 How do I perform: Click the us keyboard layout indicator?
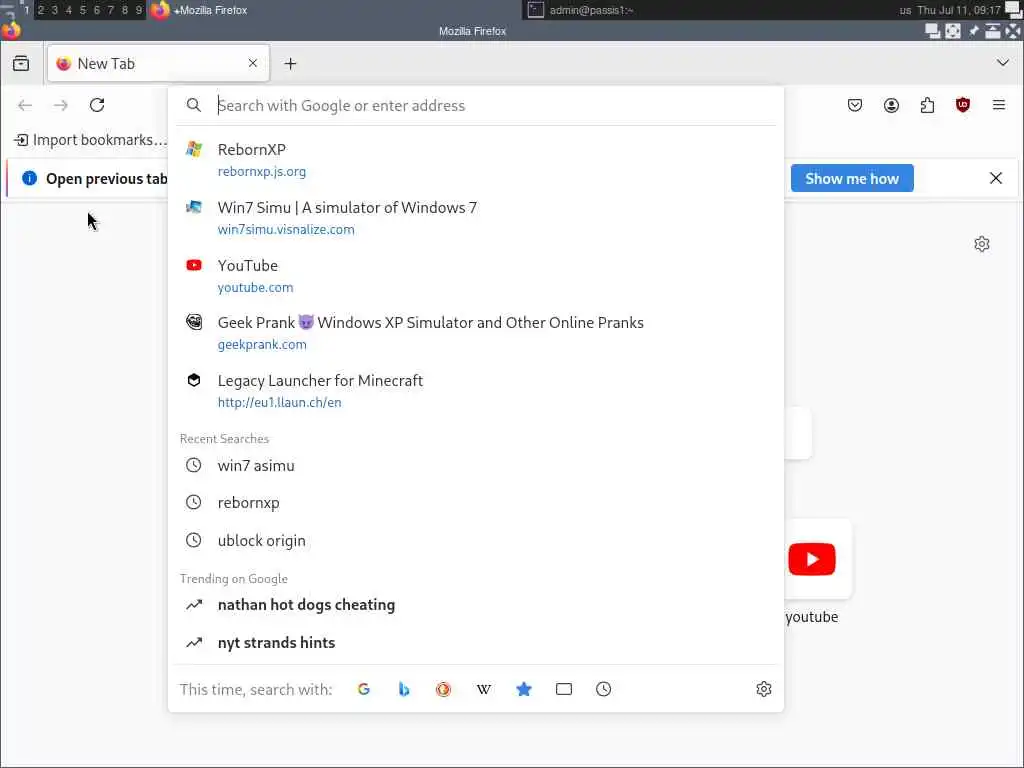pos(905,10)
